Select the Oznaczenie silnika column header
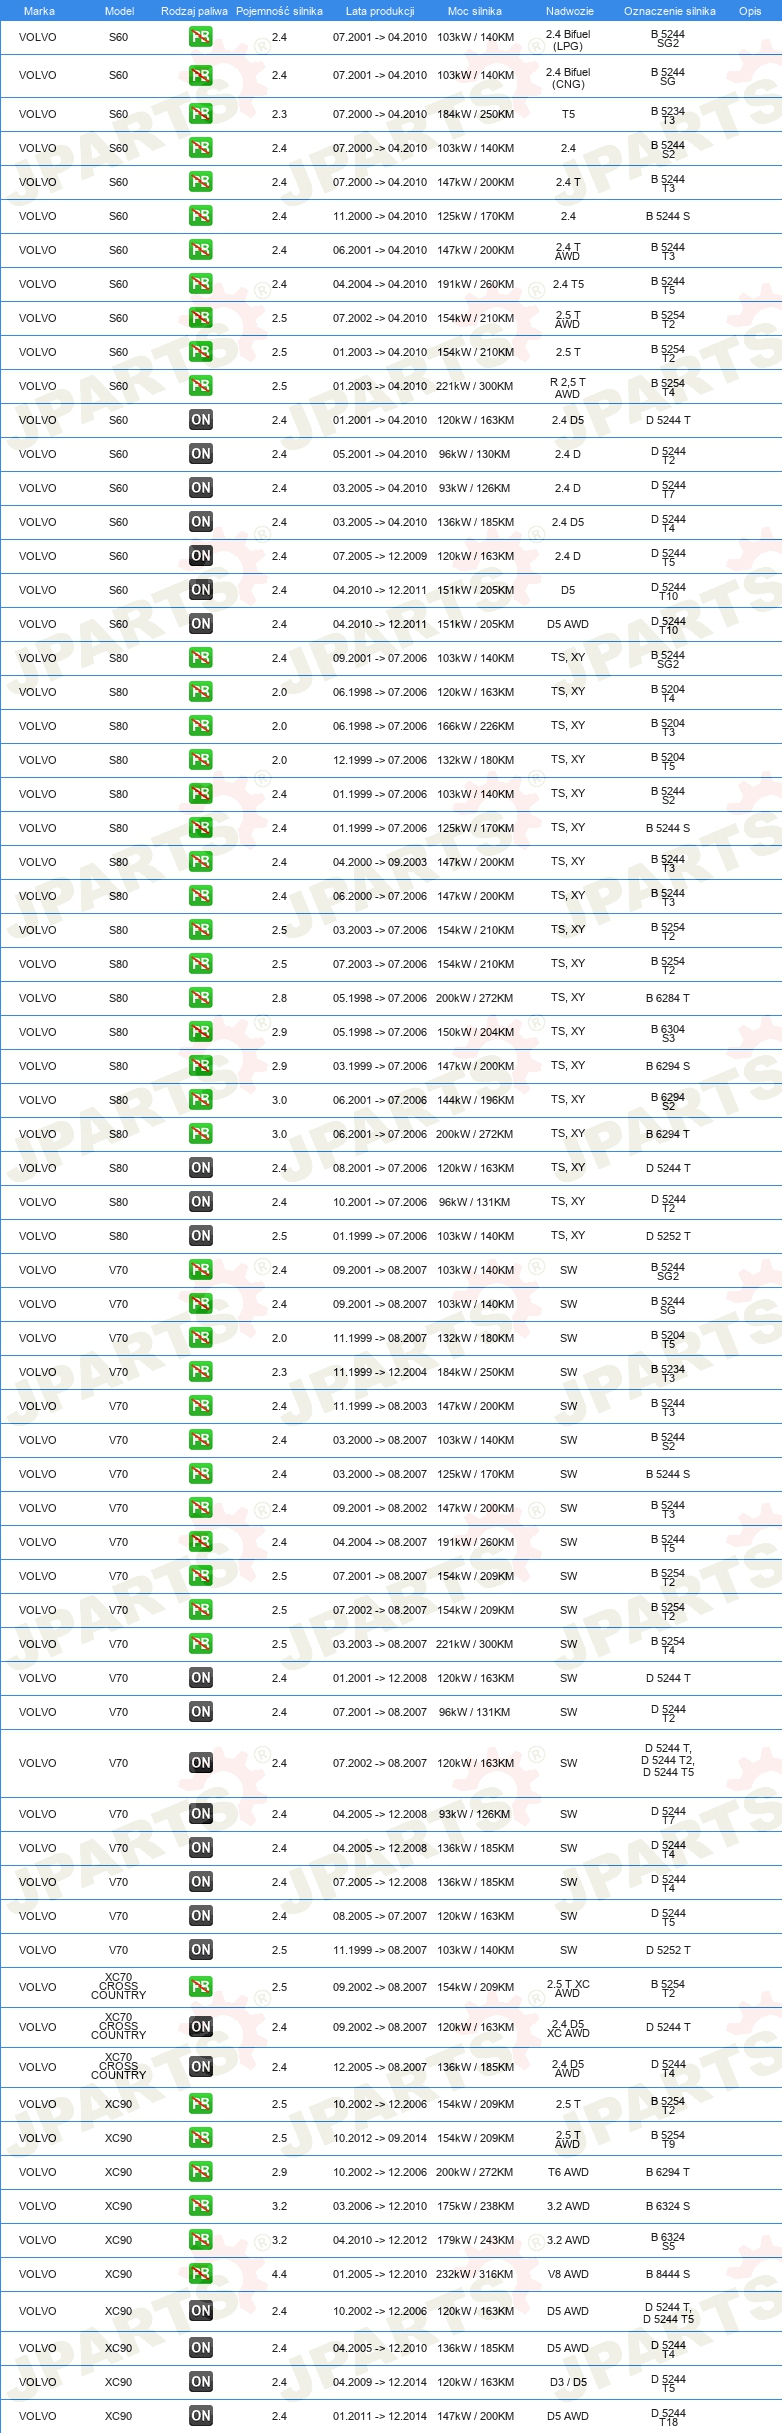 669,11
